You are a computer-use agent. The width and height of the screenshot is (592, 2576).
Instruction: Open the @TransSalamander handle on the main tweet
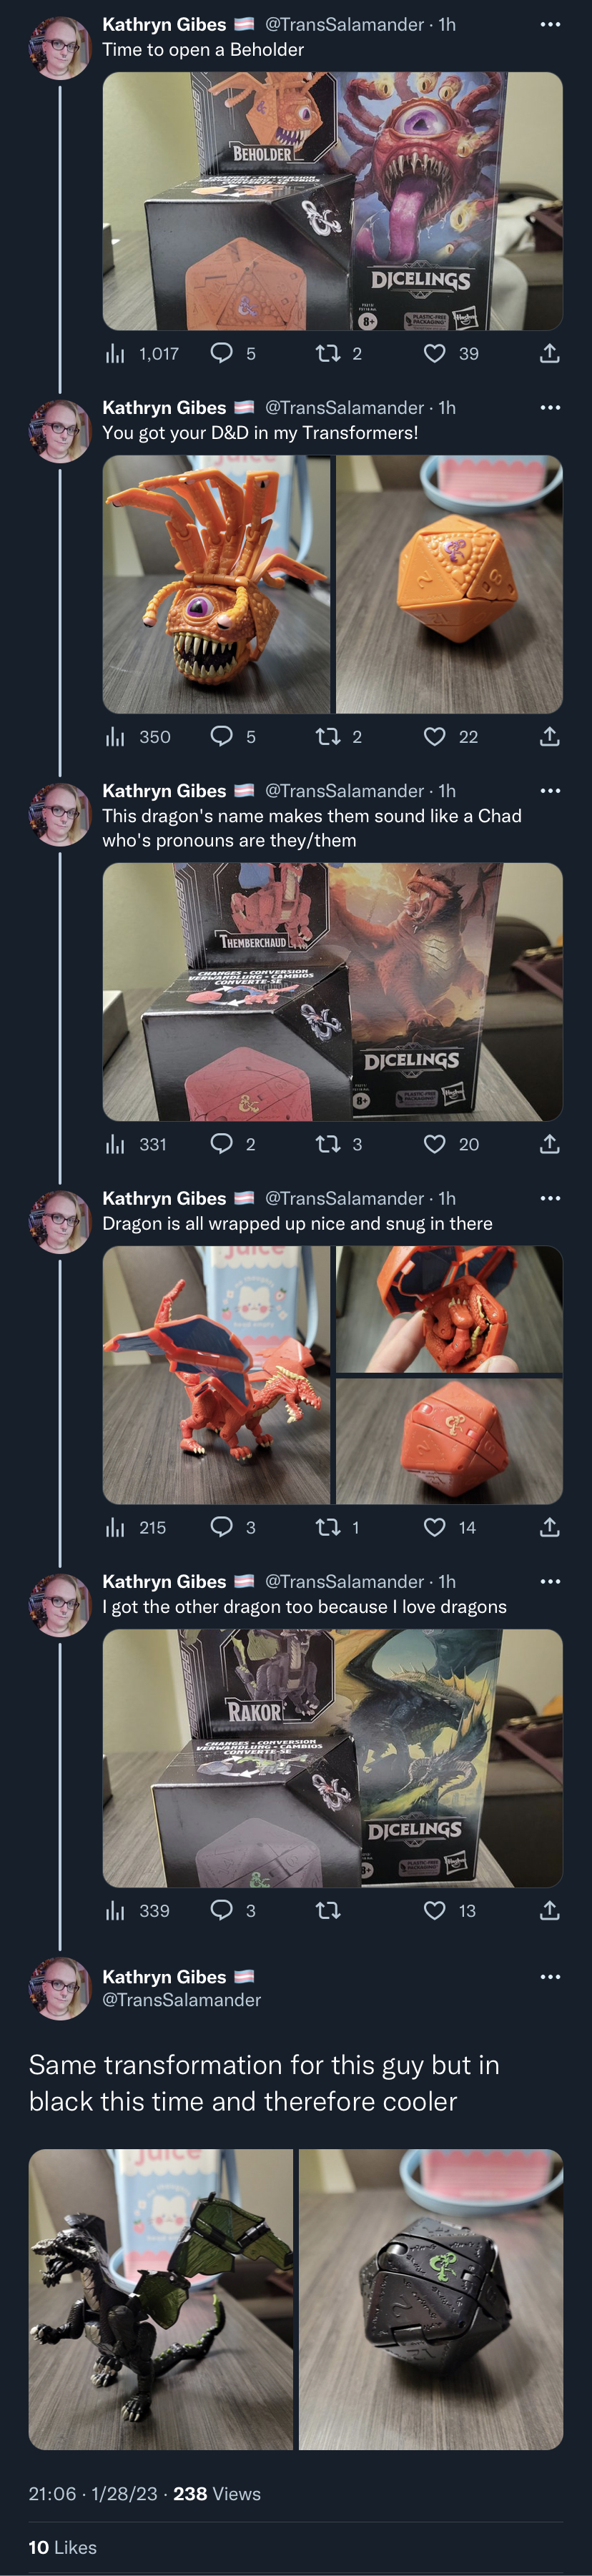pos(181,2000)
